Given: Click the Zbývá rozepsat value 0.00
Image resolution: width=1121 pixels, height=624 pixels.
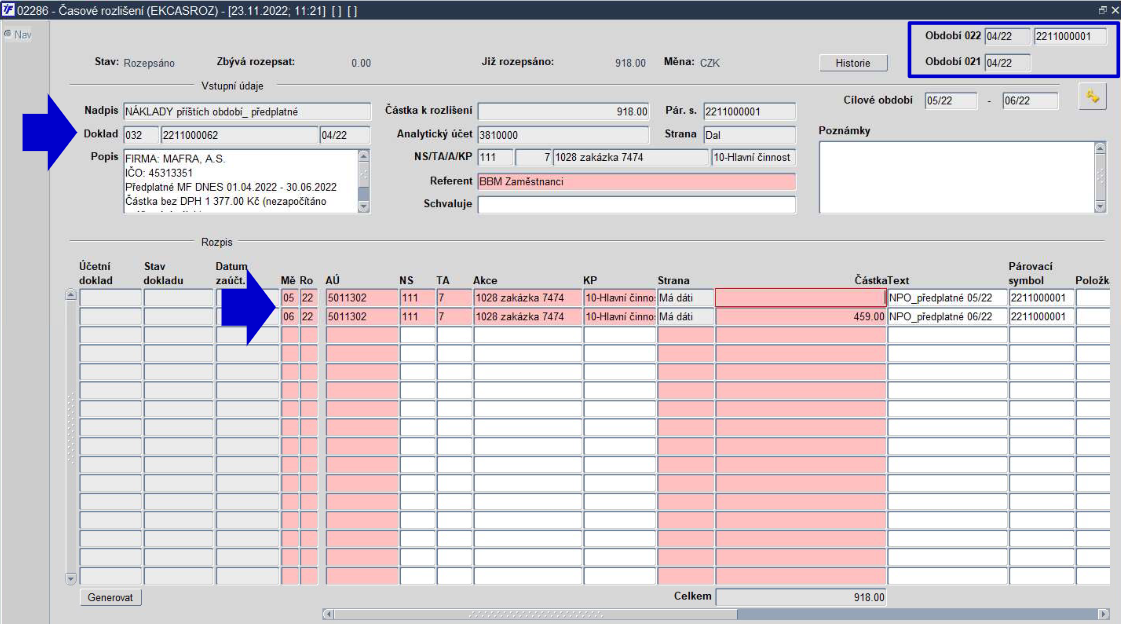Looking at the screenshot, I should point(361,63).
